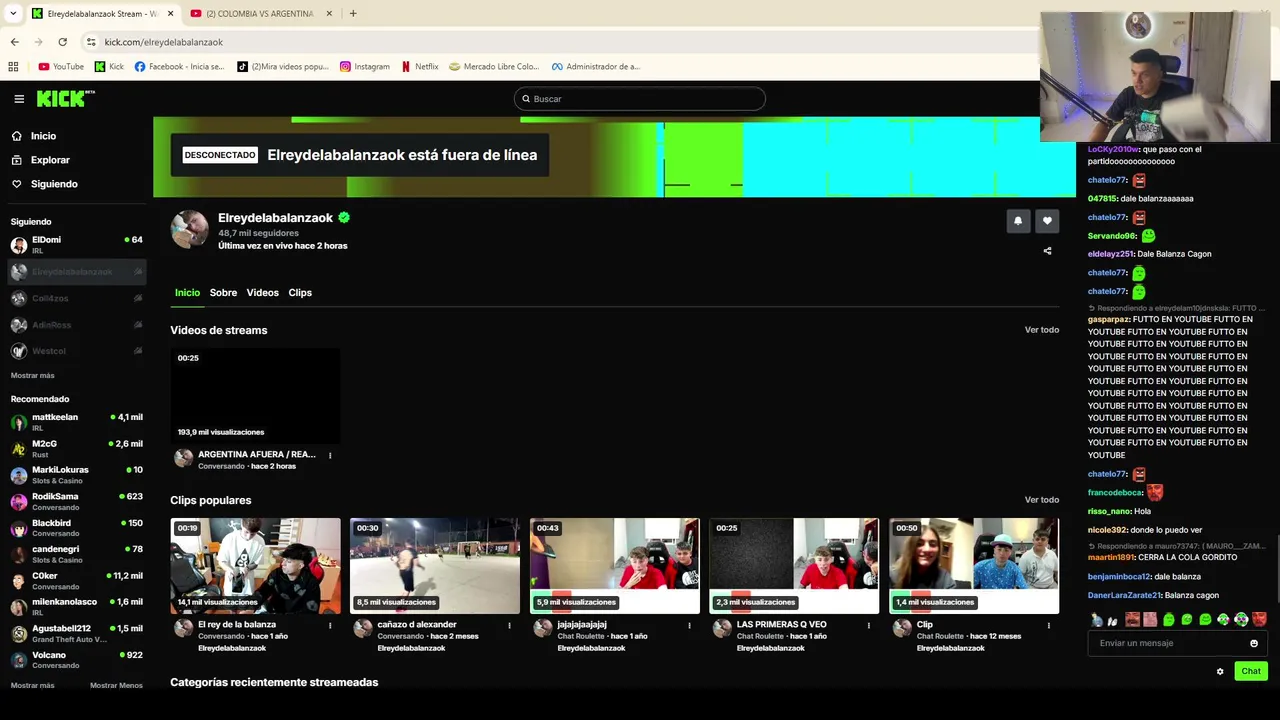Open Ver todo for Clips populares
The width and height of the screenshot is (1280, 720).
point(1041,500)
